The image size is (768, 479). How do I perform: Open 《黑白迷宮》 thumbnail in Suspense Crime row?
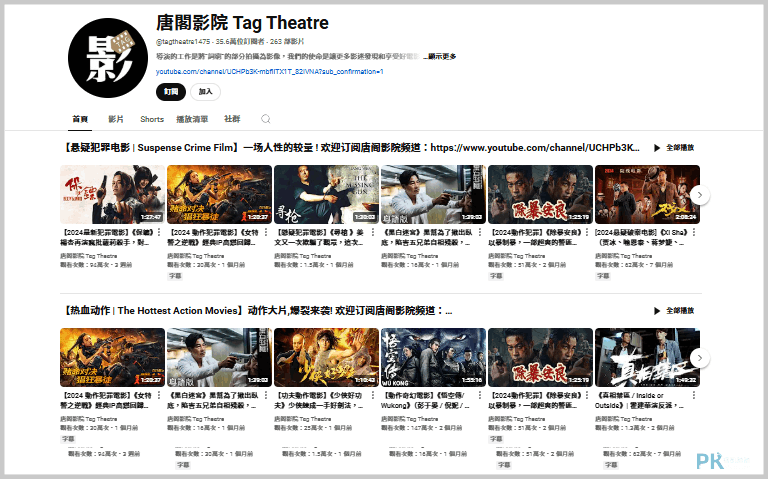pyautogui.click(x=433, y=194)
